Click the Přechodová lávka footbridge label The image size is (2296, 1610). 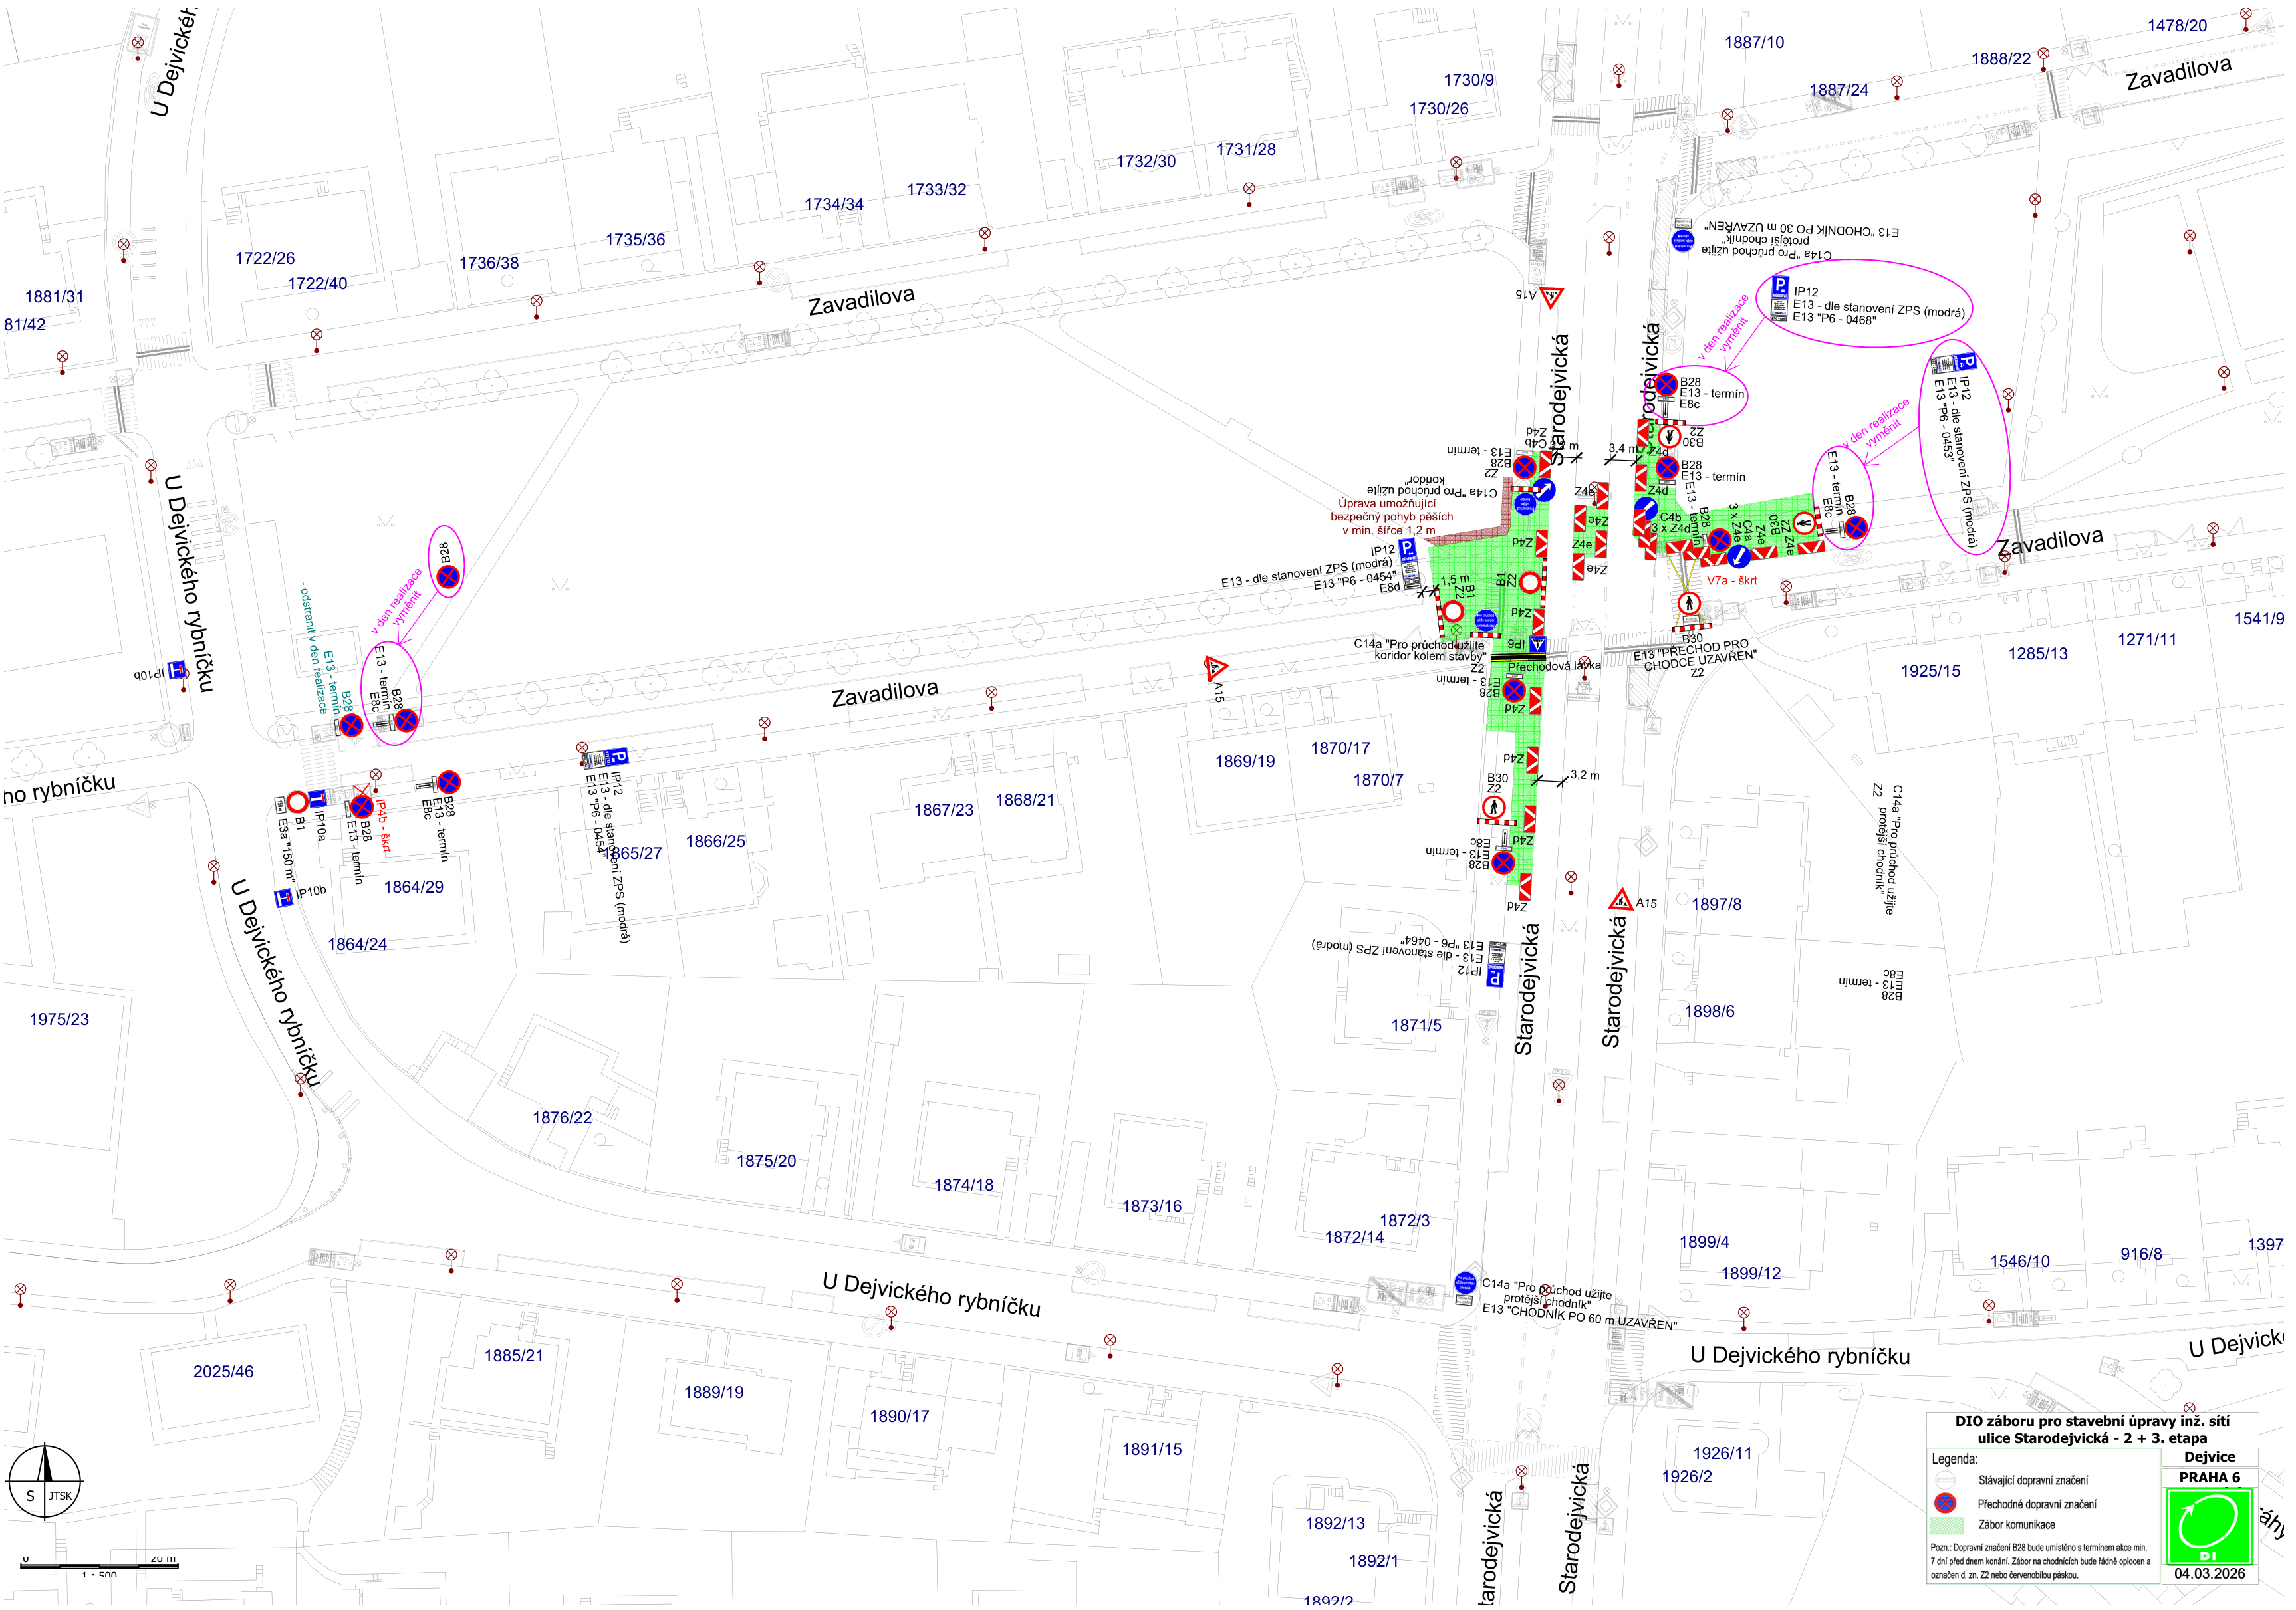coord(1553,666)
